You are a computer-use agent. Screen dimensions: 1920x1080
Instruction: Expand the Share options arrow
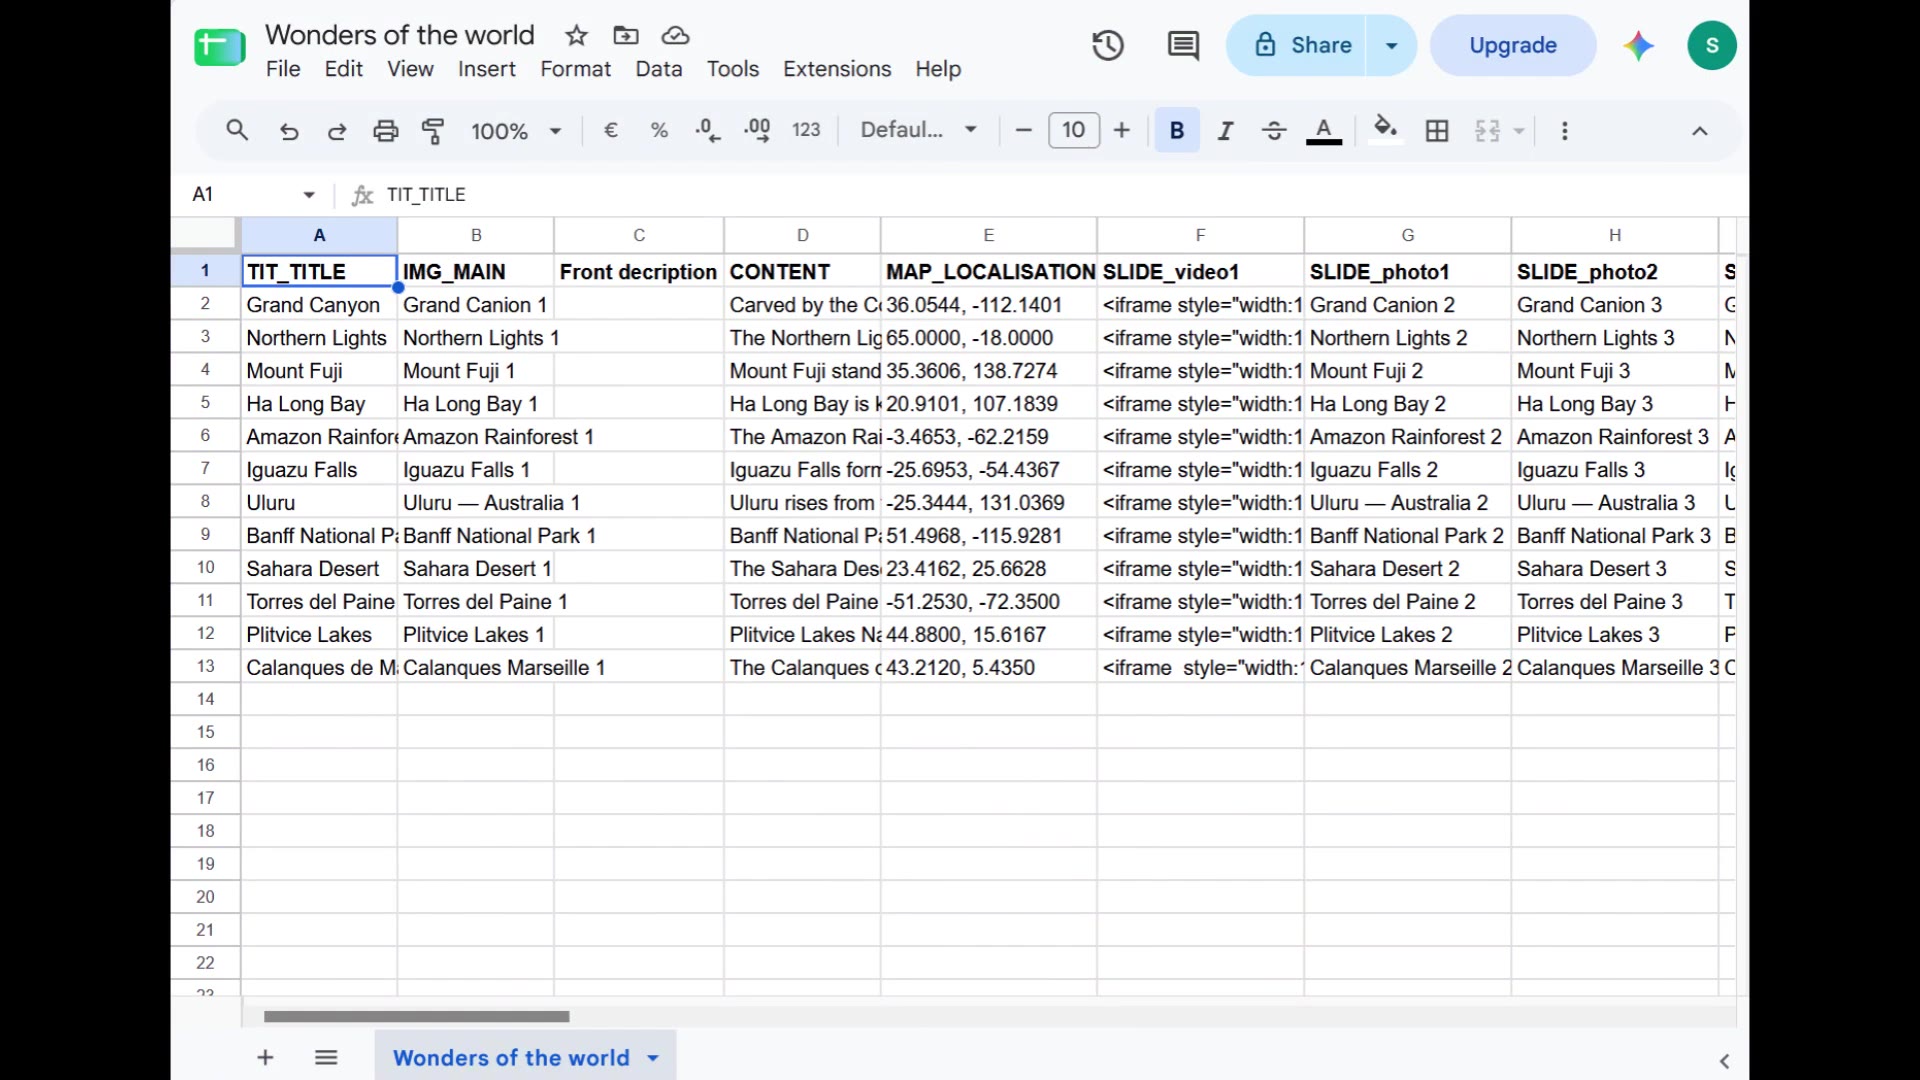tap(1391, 45)
